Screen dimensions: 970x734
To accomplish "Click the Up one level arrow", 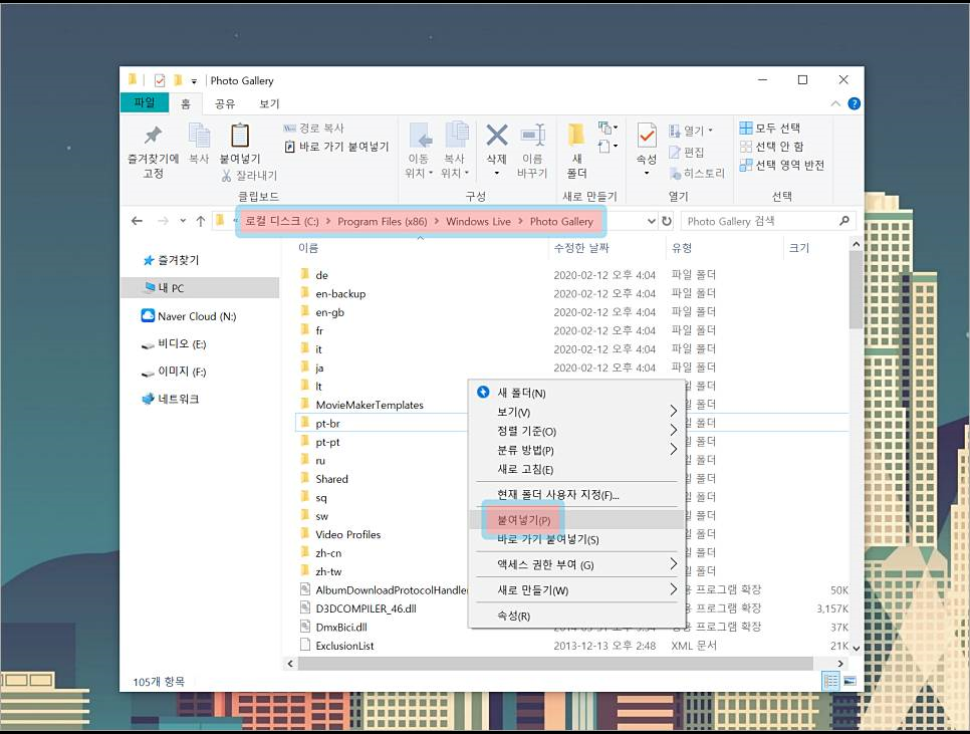I will point(200,221).
